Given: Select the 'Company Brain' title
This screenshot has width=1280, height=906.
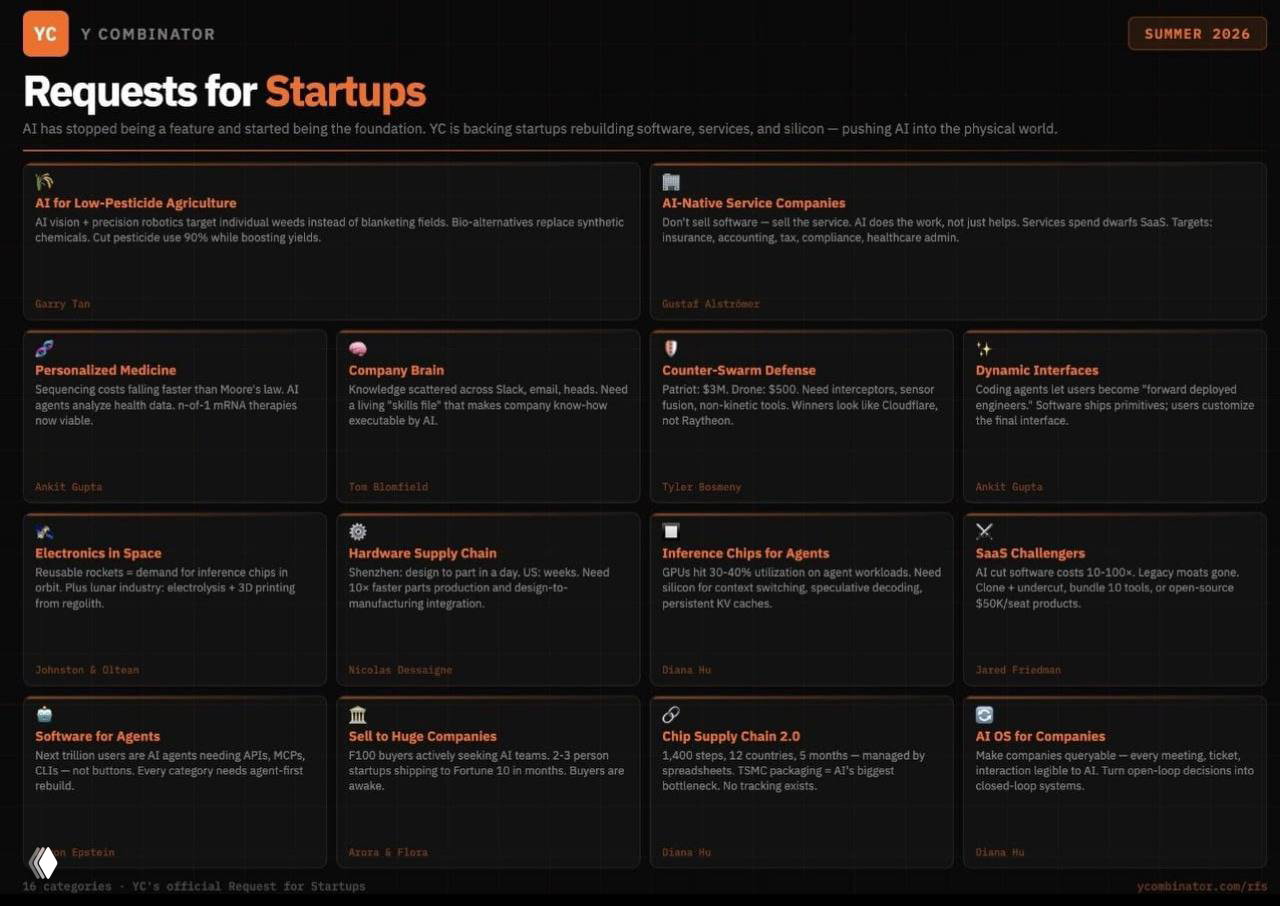Looking at the screenshot, I should [396, 370].
